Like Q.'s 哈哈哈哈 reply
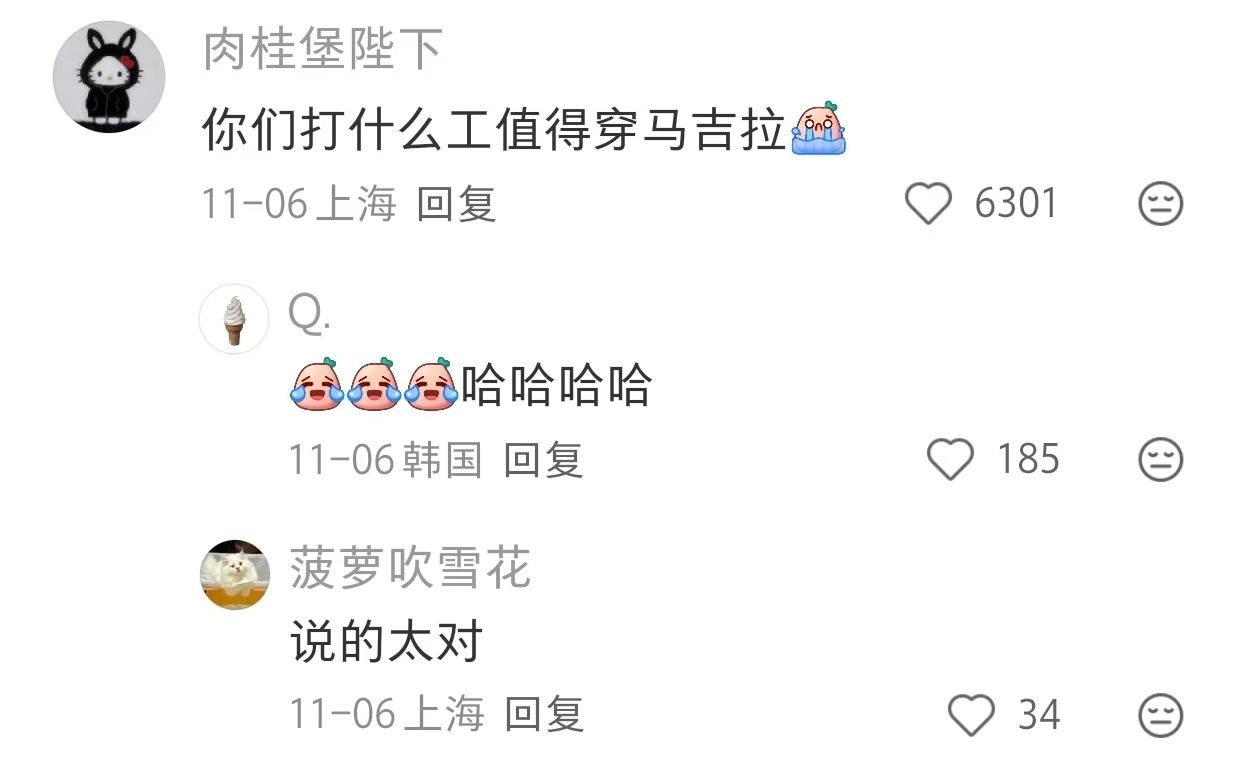 coord(950,460)
